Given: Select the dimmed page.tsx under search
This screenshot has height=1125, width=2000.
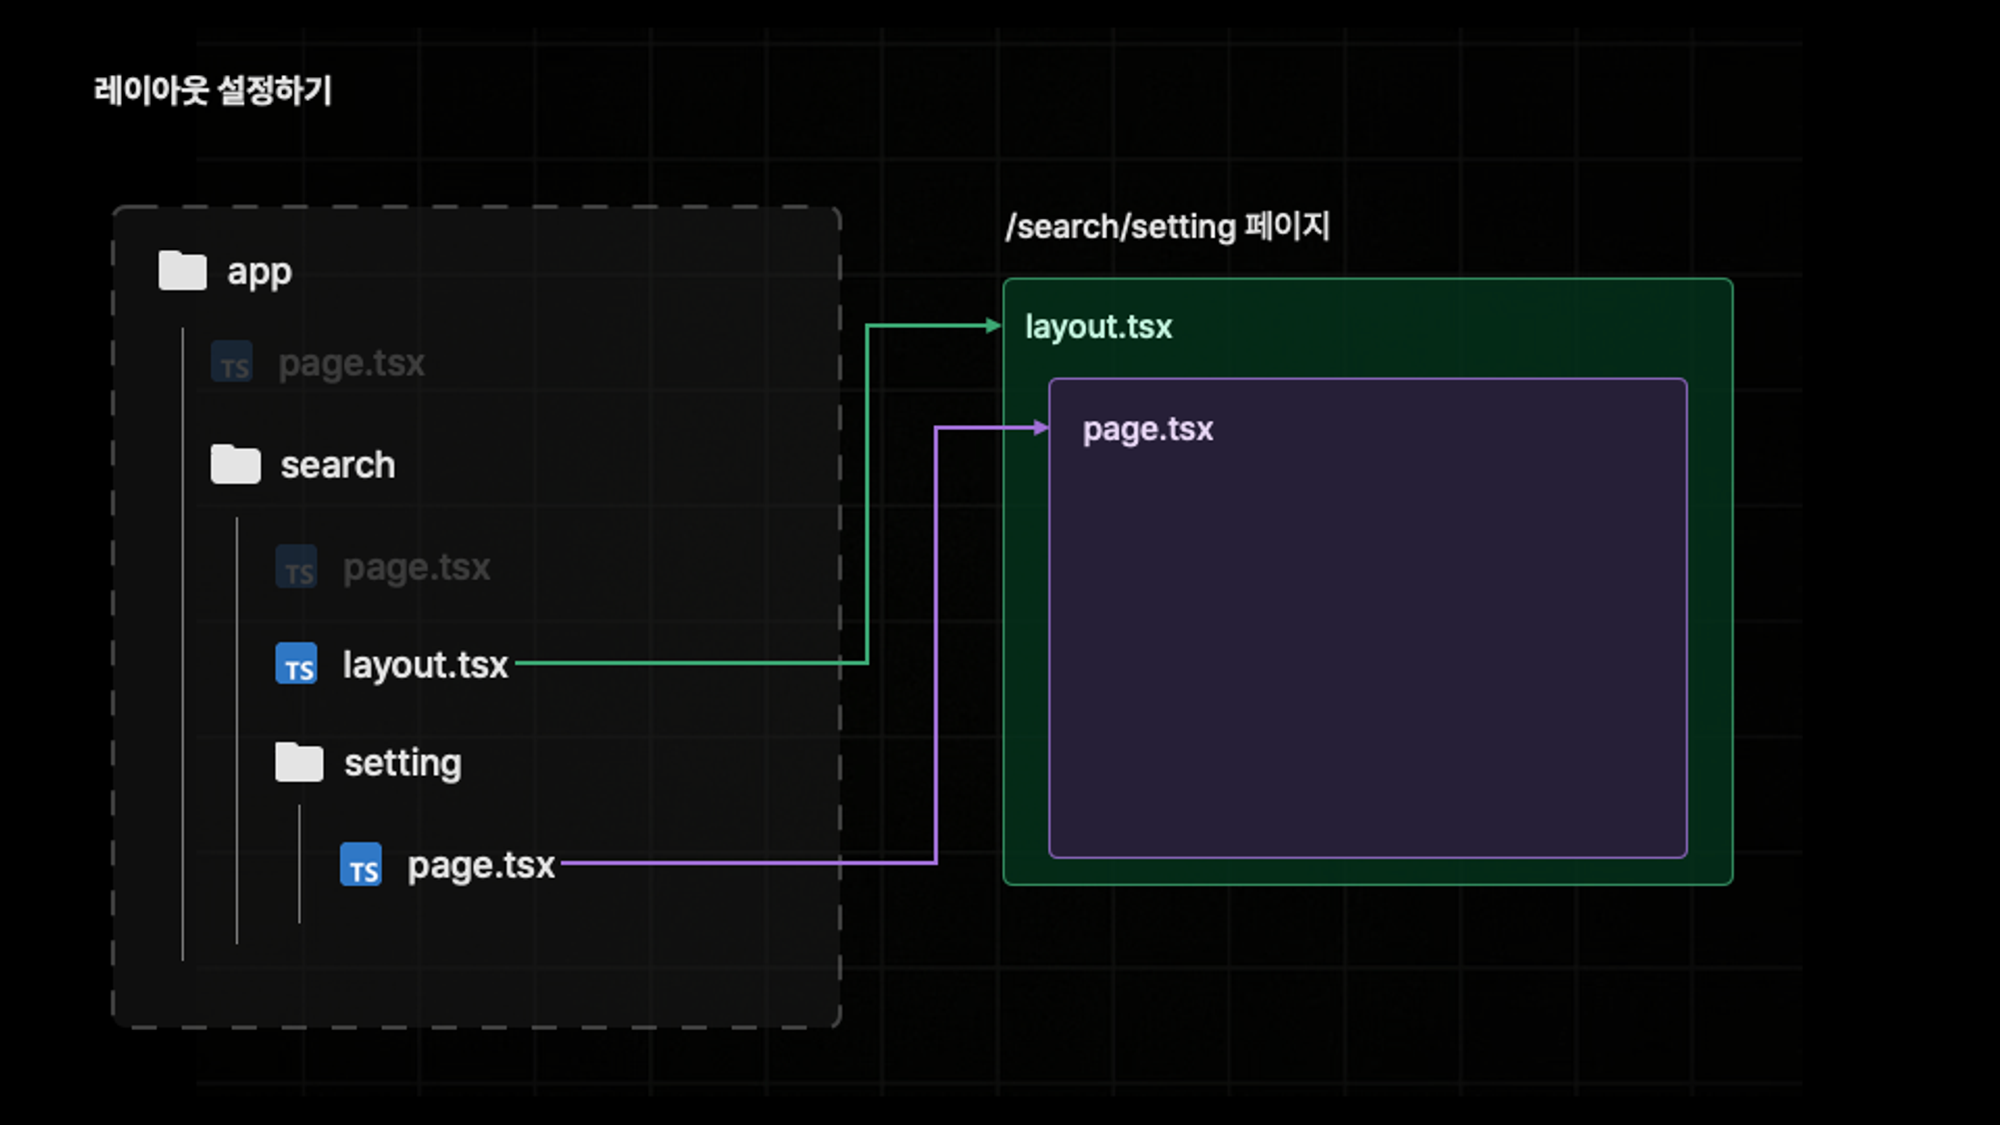Looking at the screenshot, I should 416,567.
